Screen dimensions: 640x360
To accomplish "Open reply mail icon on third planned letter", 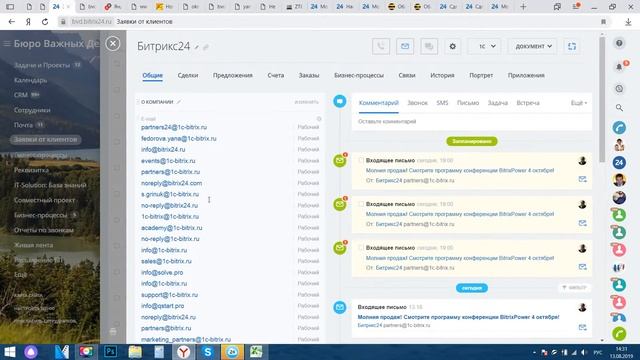I will tap(582, 267).
